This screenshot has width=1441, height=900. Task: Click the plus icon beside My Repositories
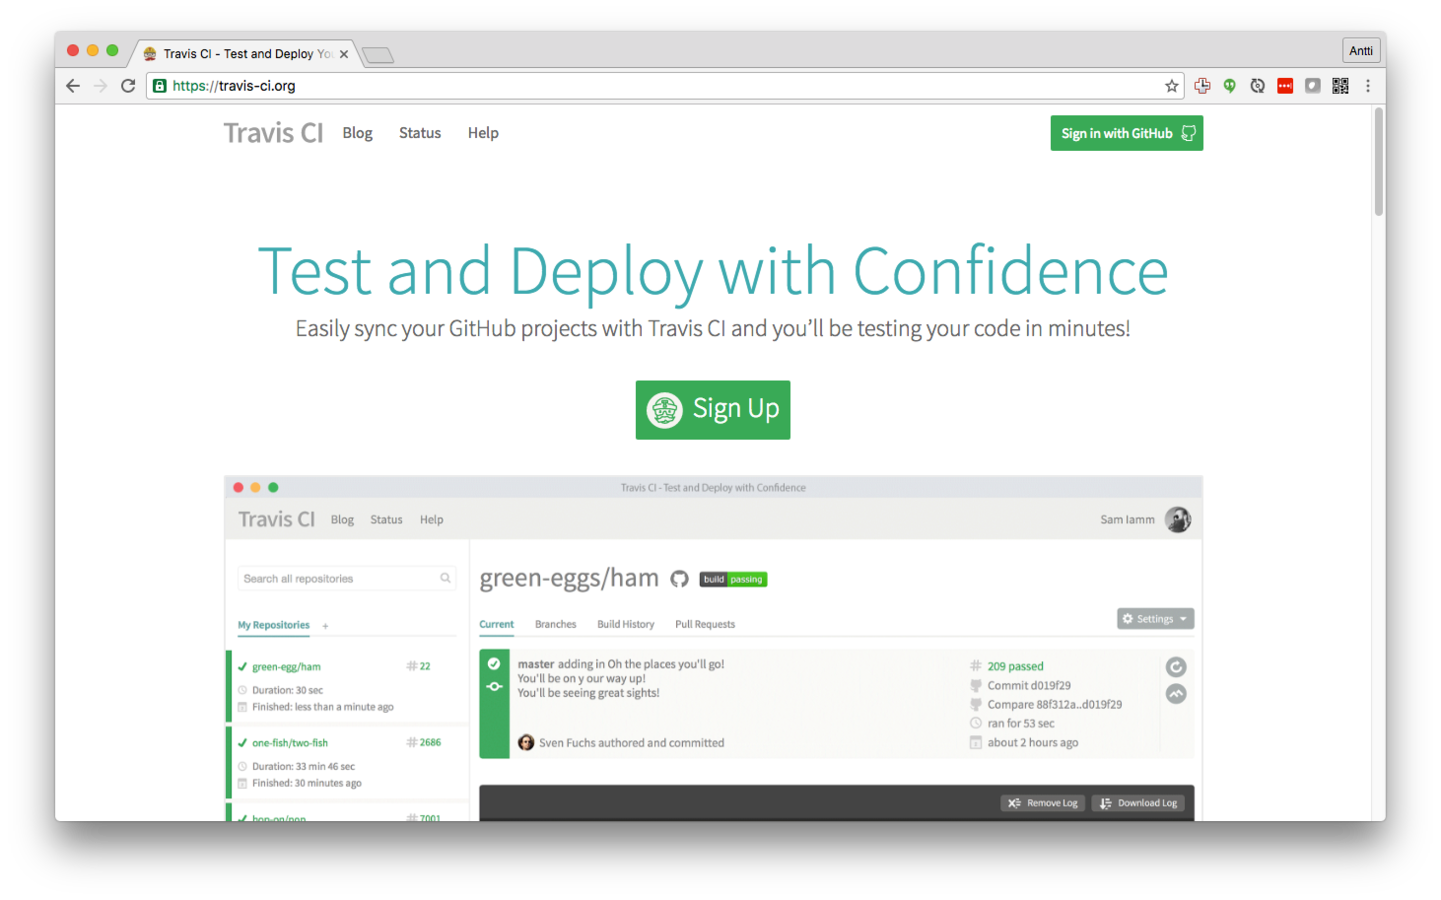[325, 626]
